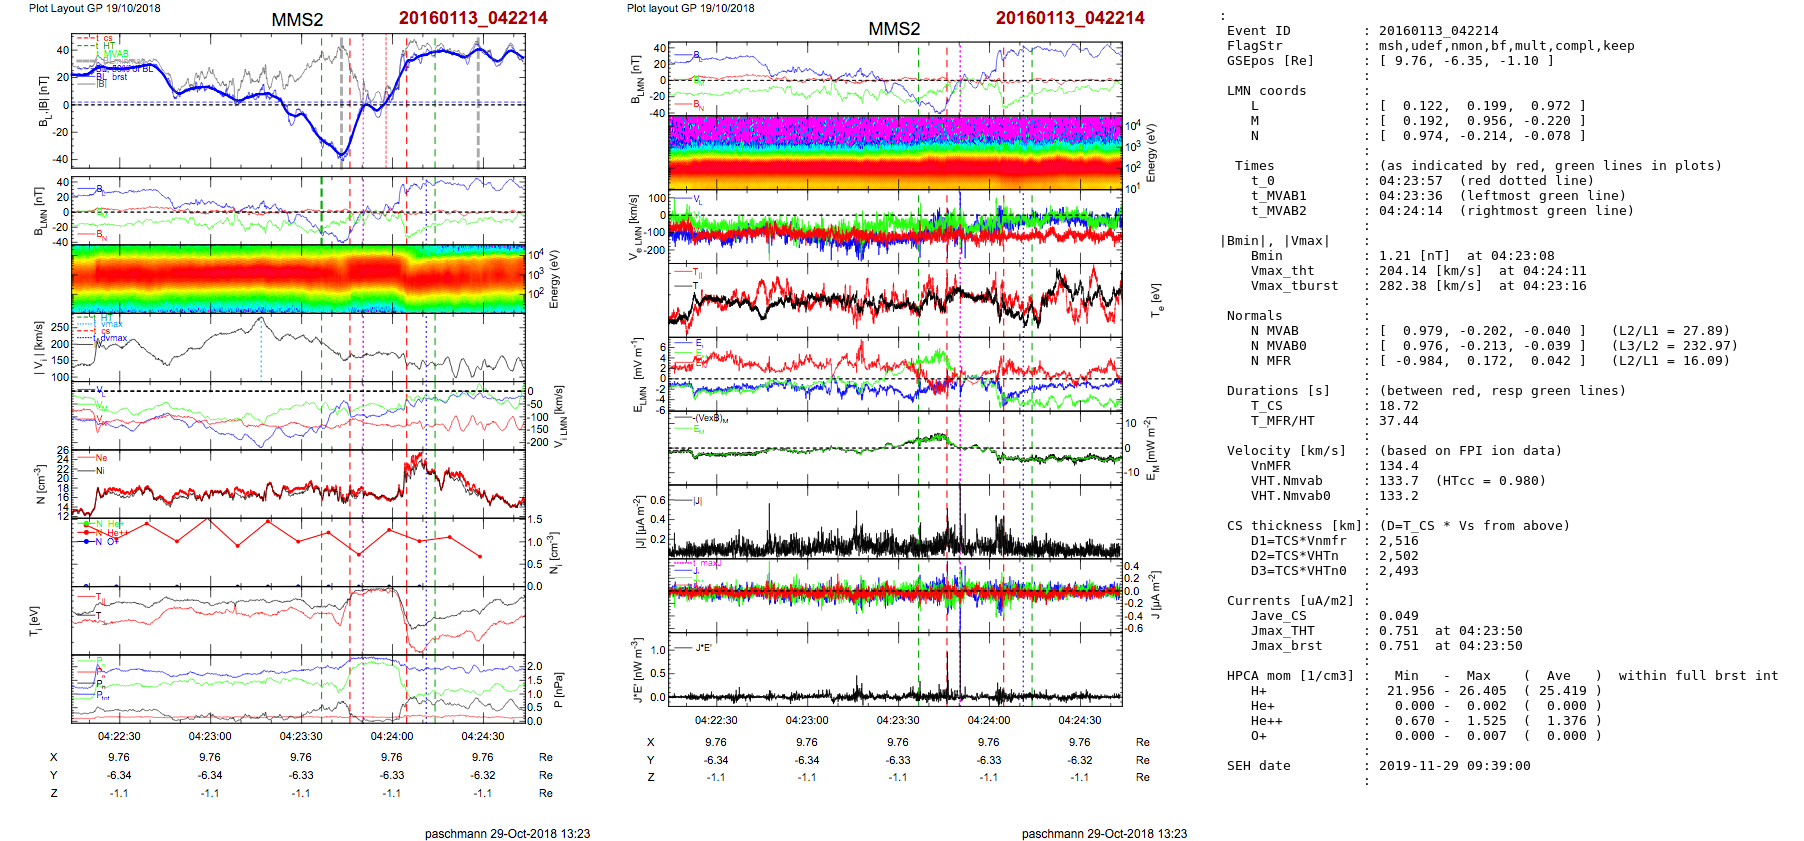This screenshot has height=841, width=1804.
Task: Click the 'HPCA mom [1/cm3]' heading
Action: pos(1290,676)
